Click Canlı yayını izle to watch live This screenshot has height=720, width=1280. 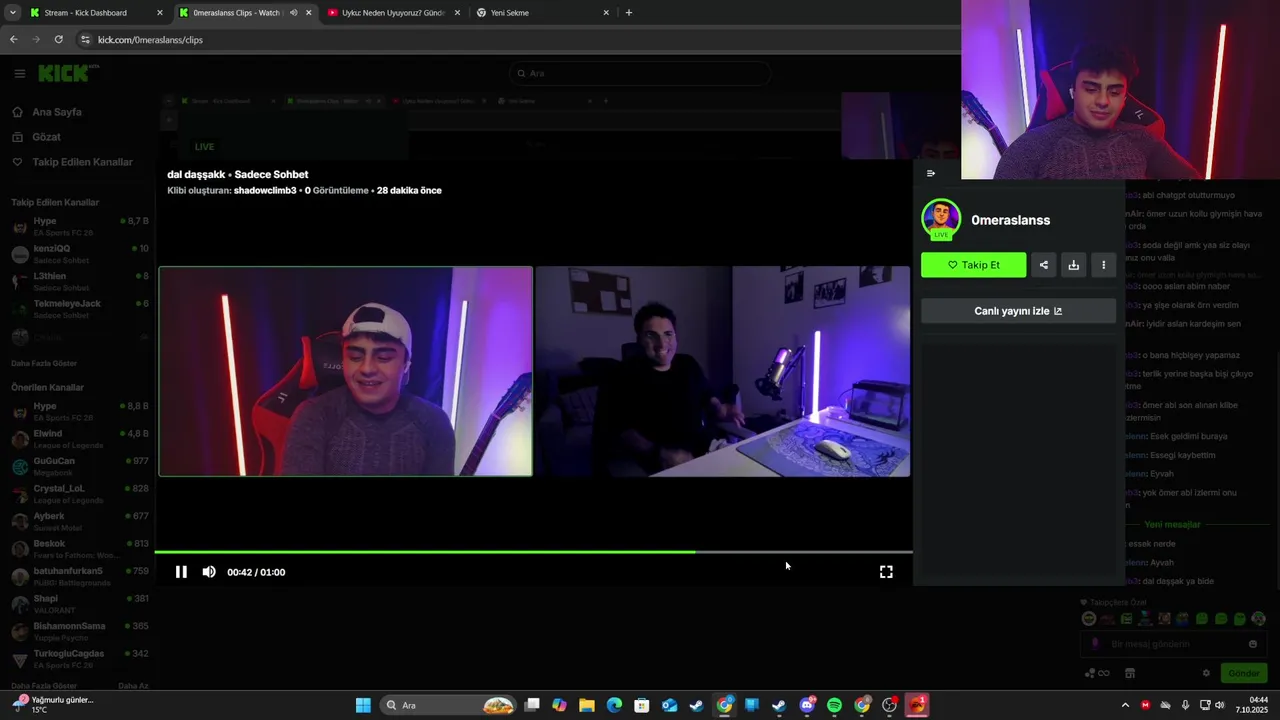point(1018,311)
